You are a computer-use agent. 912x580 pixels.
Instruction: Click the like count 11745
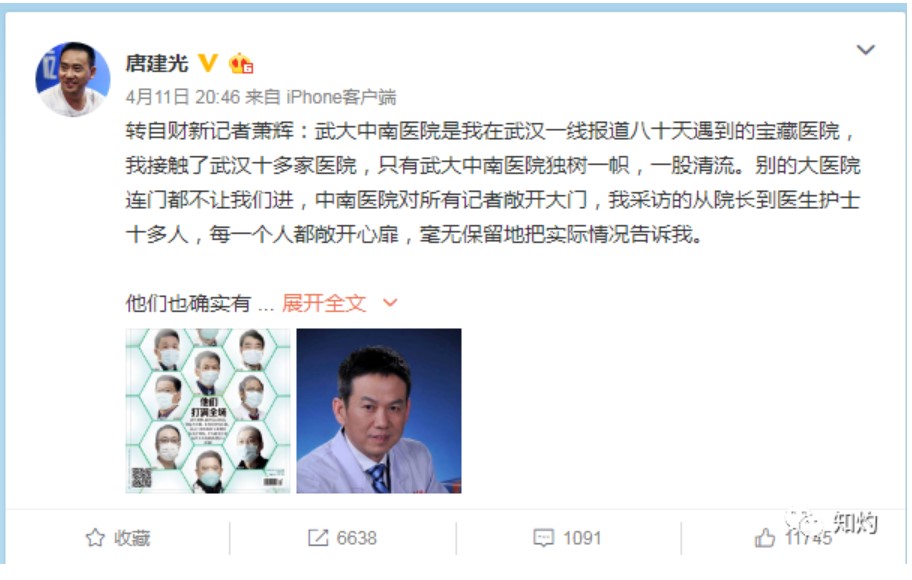(808, 538)
